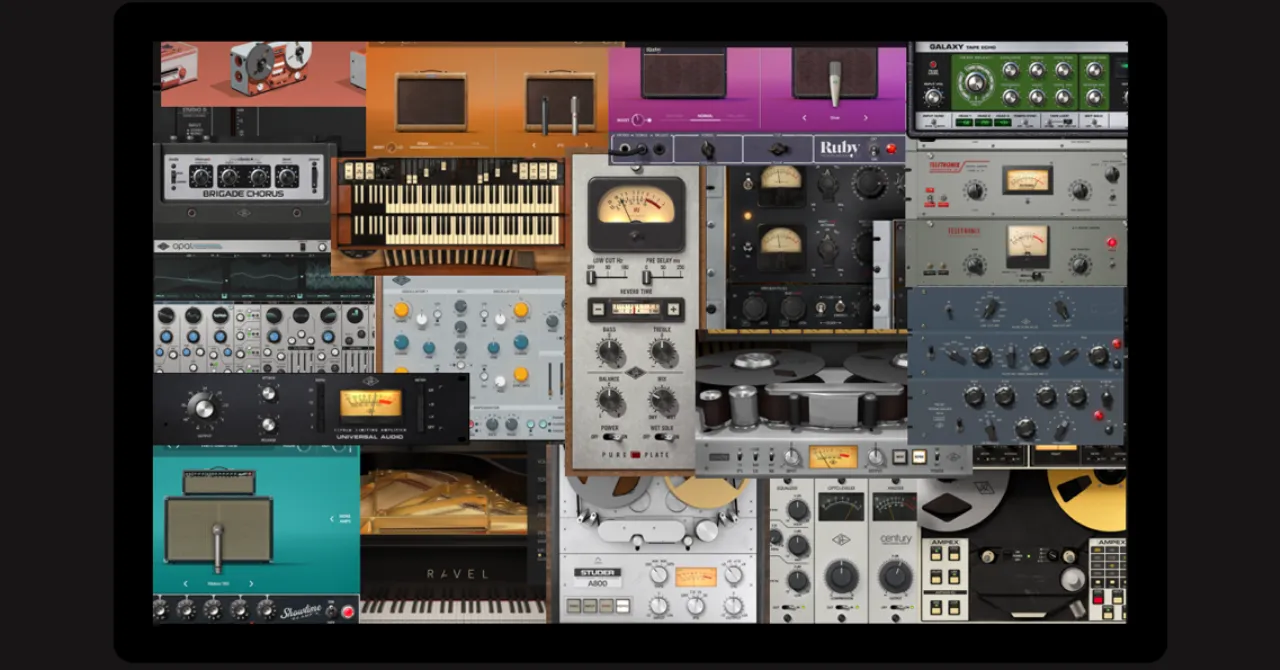1280x670 pixels.
Task: Click the Pure Plate Bass knob
Action: pyautogui.click(x=609, y=352)
